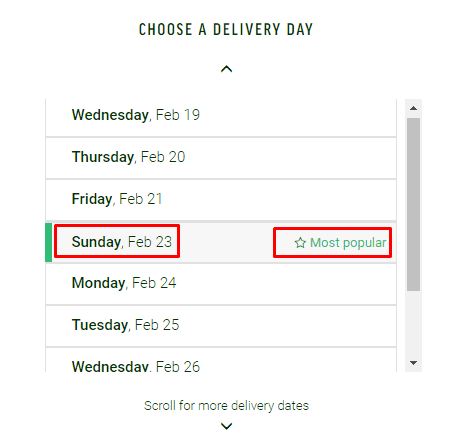The width and height of the screenshot is (457, 437).
Task: Click the scrollbar's up arrow button
Action: (x=413, y=108)
